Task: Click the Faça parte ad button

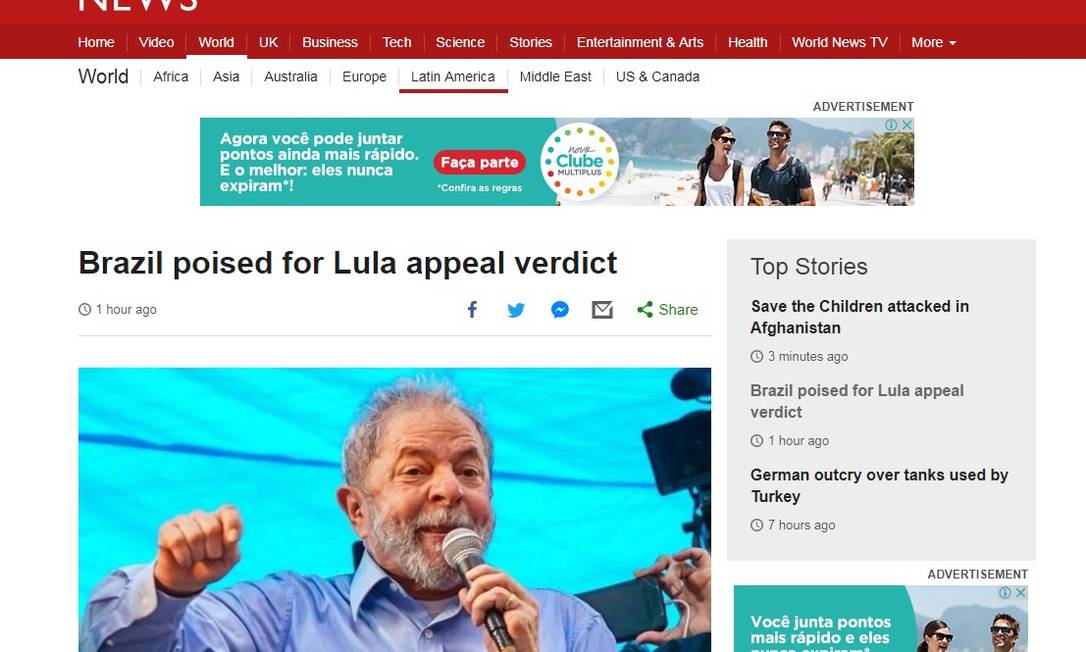Action: click(x=479, y=162)
